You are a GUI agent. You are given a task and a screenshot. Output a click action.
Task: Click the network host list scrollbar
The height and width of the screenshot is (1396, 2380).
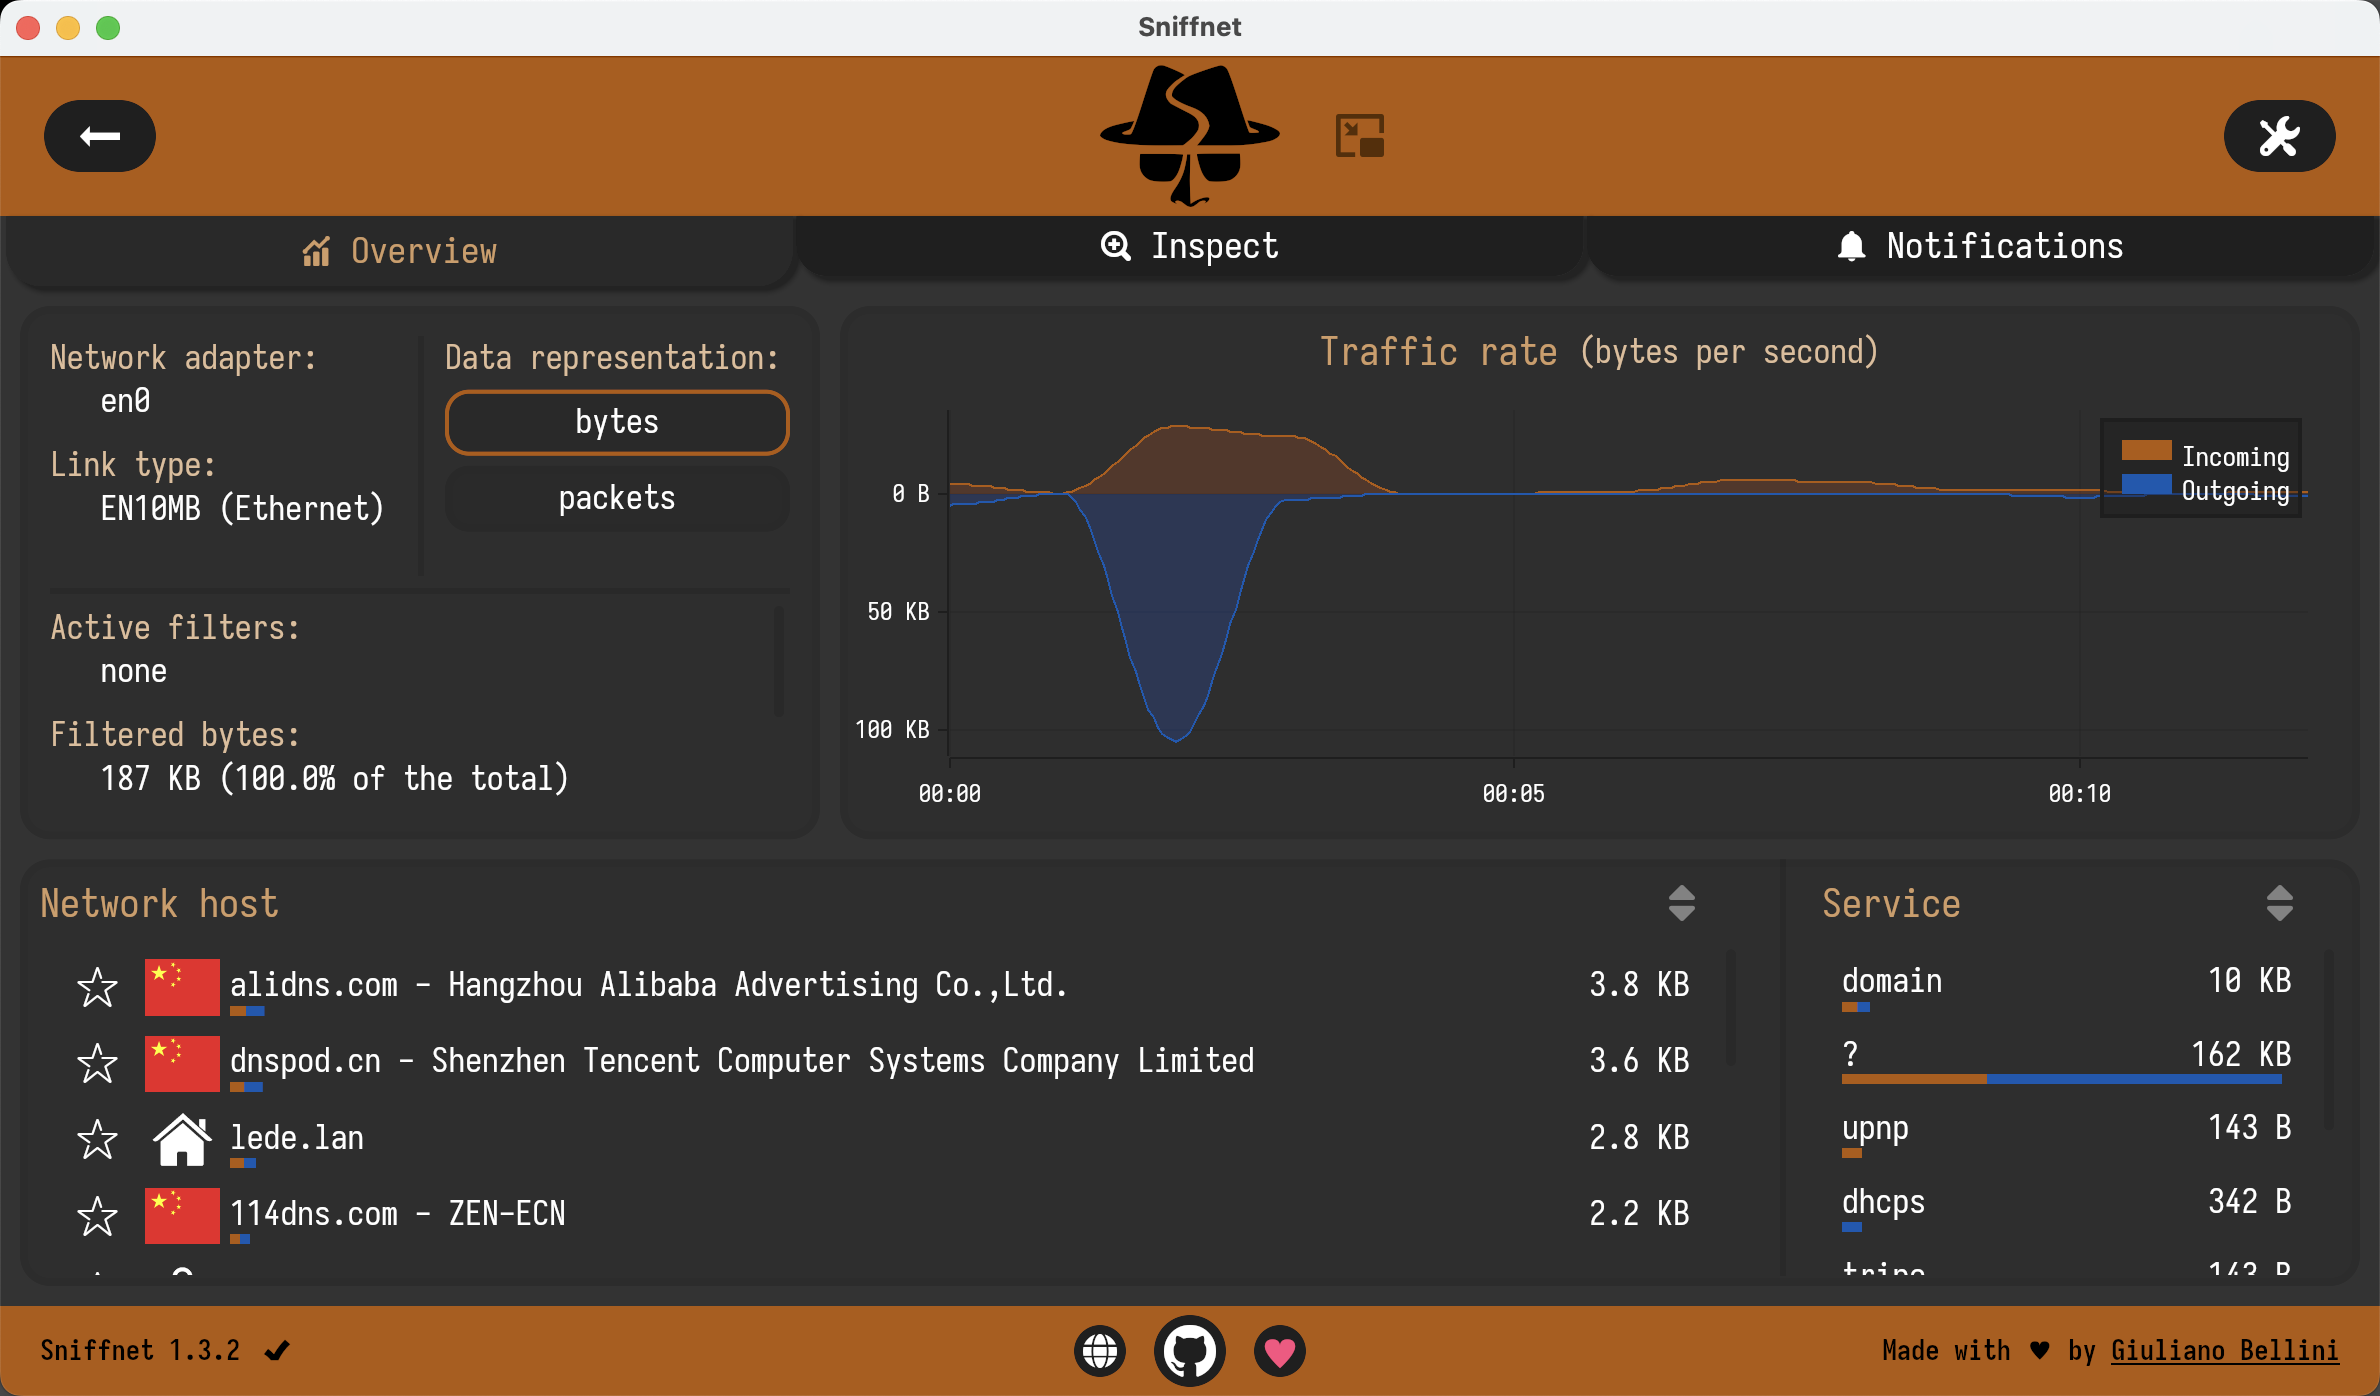[1729, 1008]
